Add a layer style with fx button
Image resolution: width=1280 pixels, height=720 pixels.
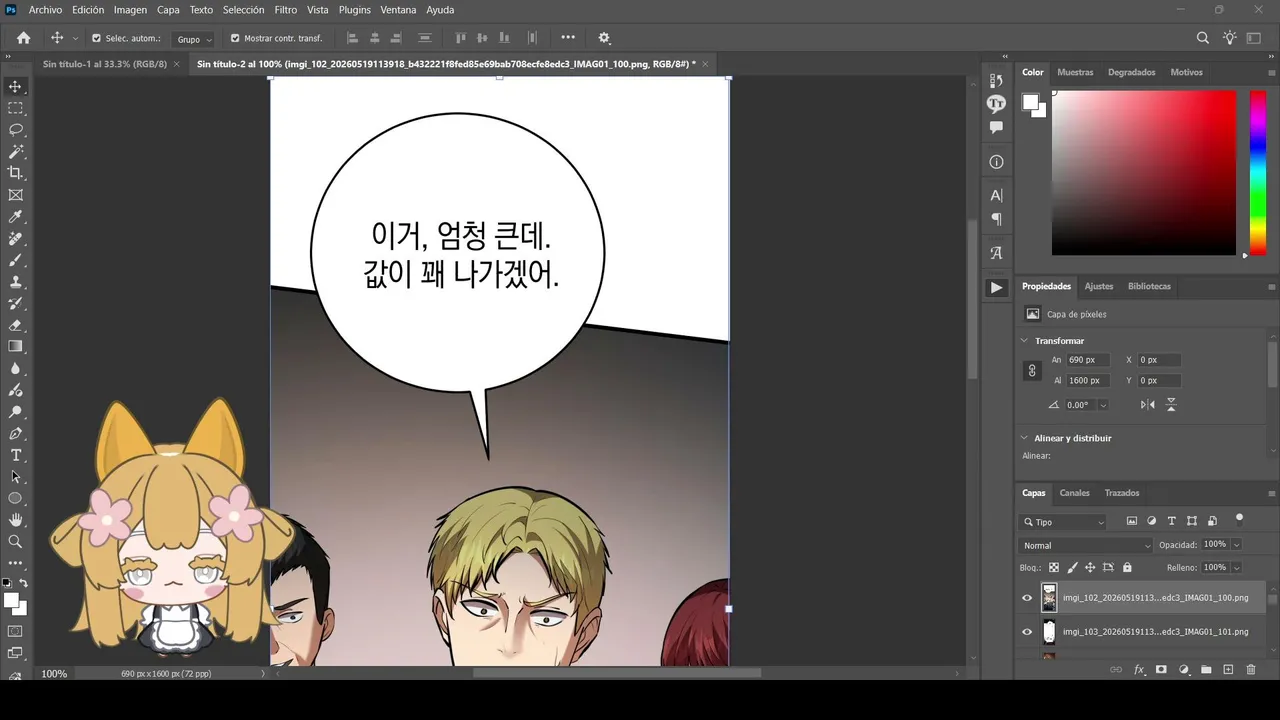[x=1139, y=669]
